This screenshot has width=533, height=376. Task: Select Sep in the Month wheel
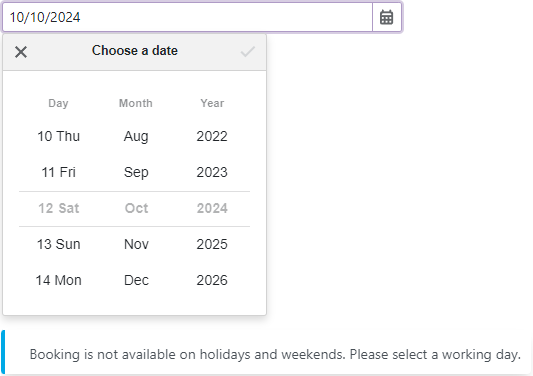[x=136, y=172]
